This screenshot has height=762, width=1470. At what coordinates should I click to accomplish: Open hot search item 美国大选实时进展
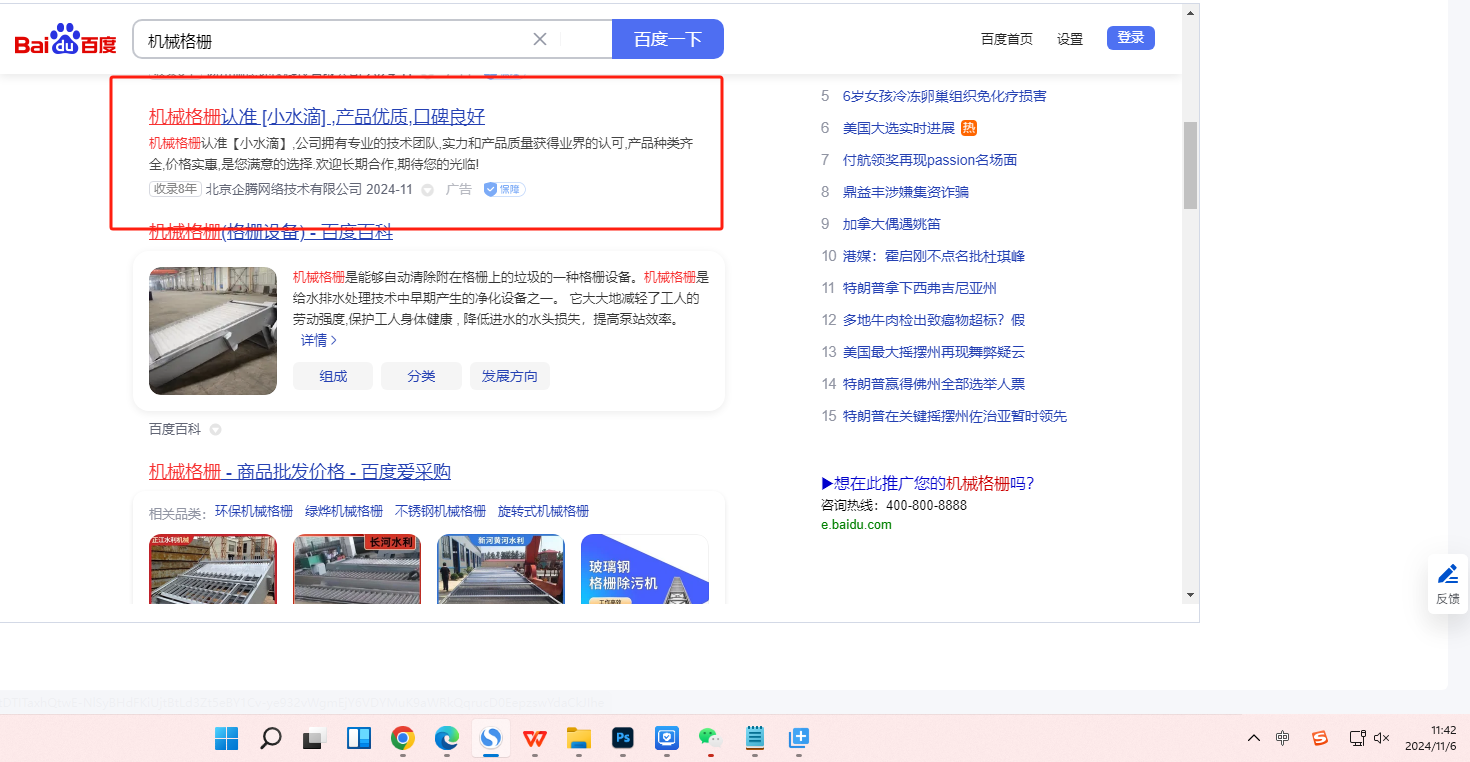(898, 128)
